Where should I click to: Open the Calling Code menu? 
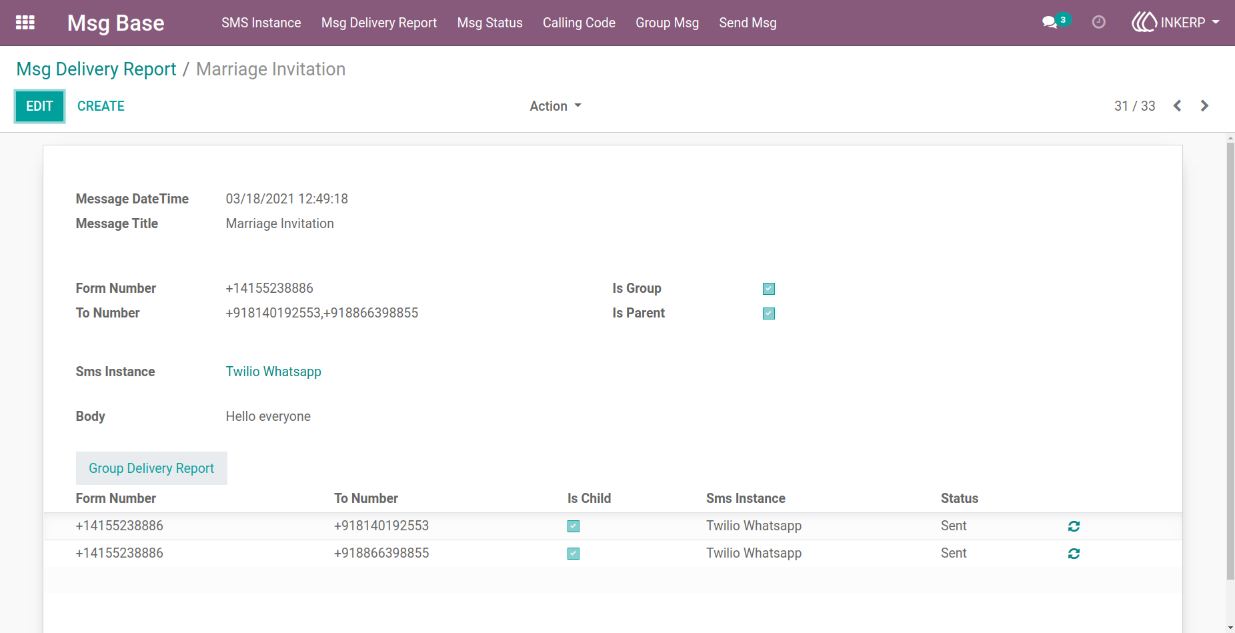tap(579, 22)
